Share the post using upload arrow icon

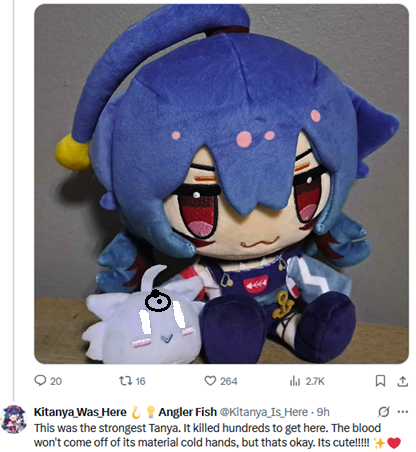(x=403, y=381)
